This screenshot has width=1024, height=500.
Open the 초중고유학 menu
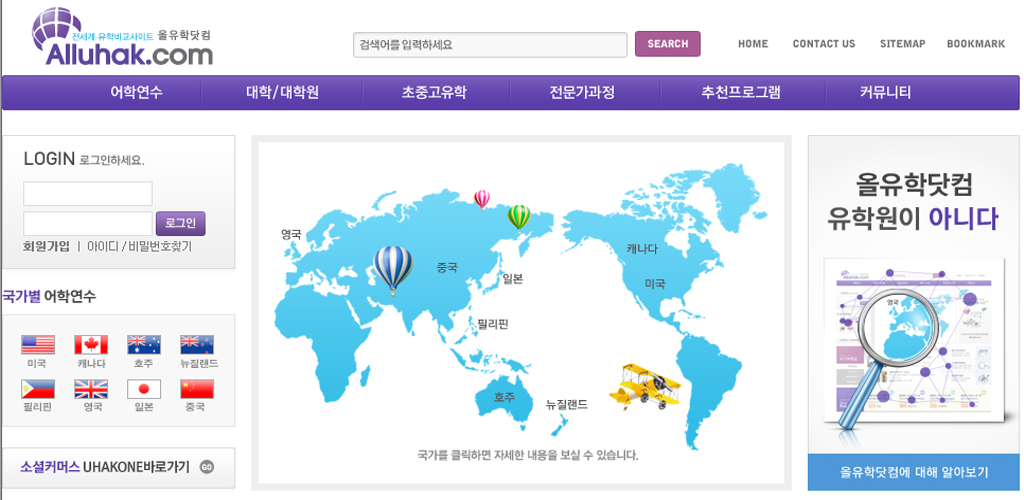pyautogui.click(x=434, y=93)
